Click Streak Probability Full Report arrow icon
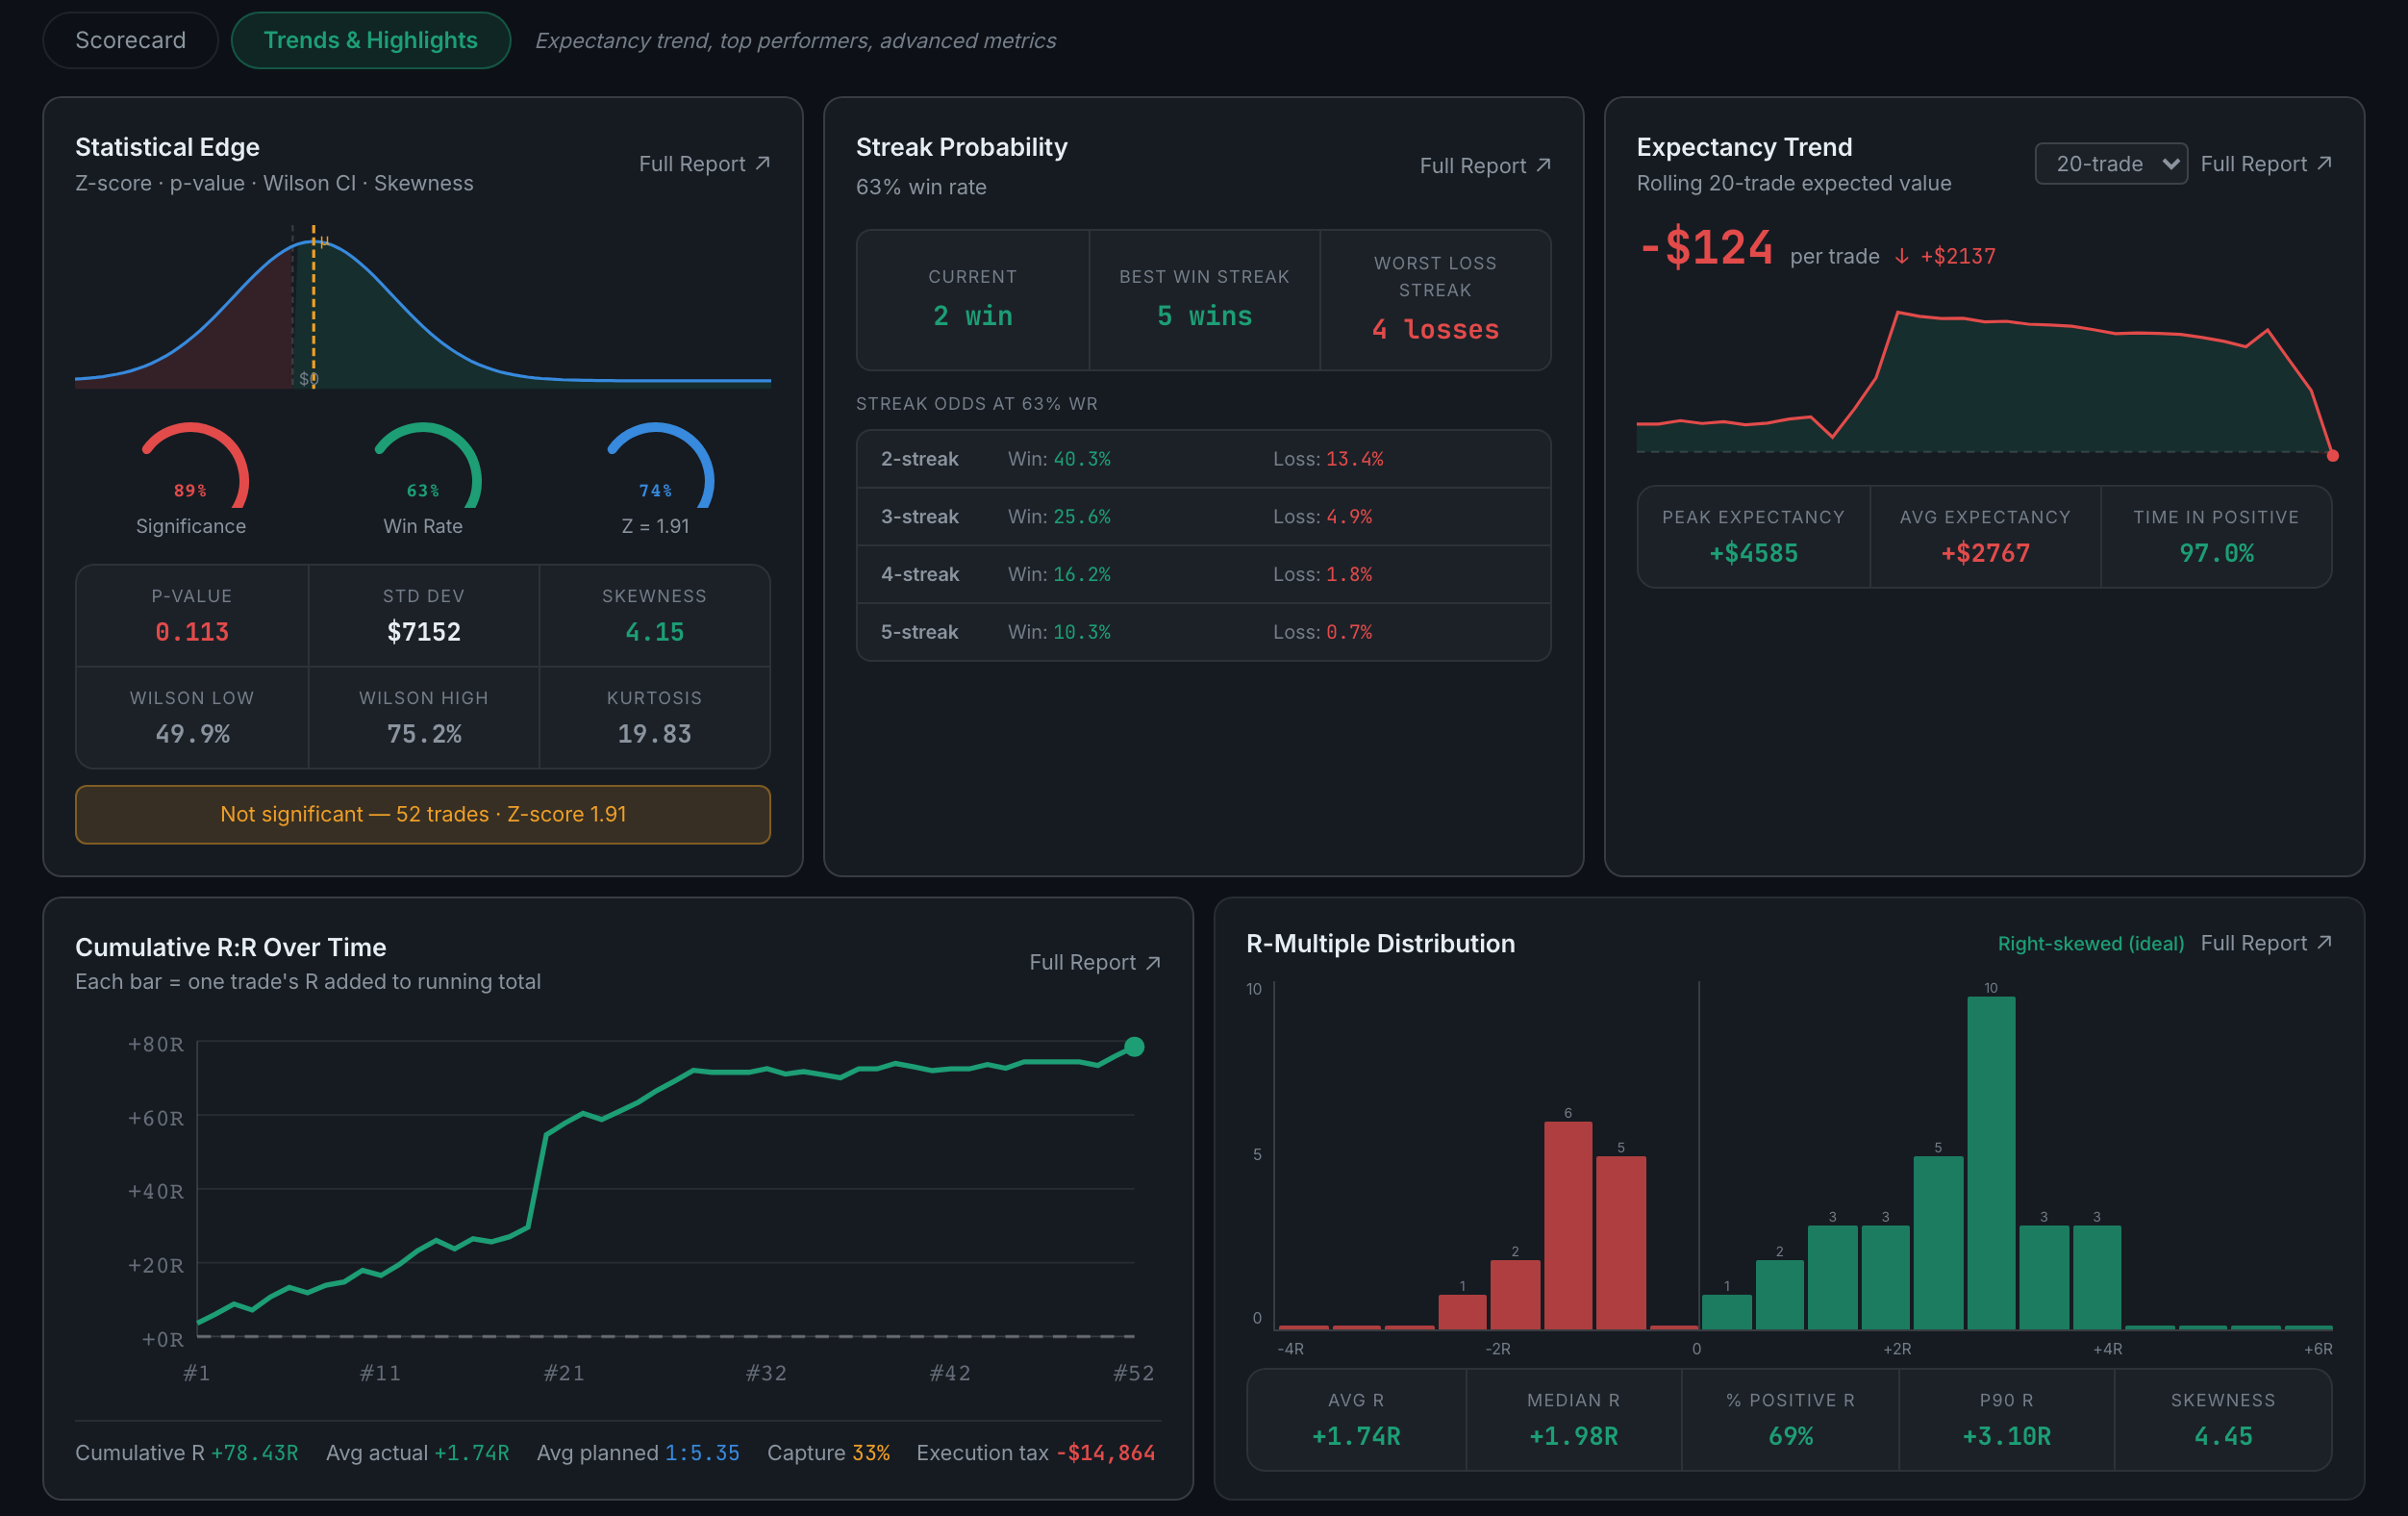Screen dimensions: 2408x1516 pos(1544,165)
